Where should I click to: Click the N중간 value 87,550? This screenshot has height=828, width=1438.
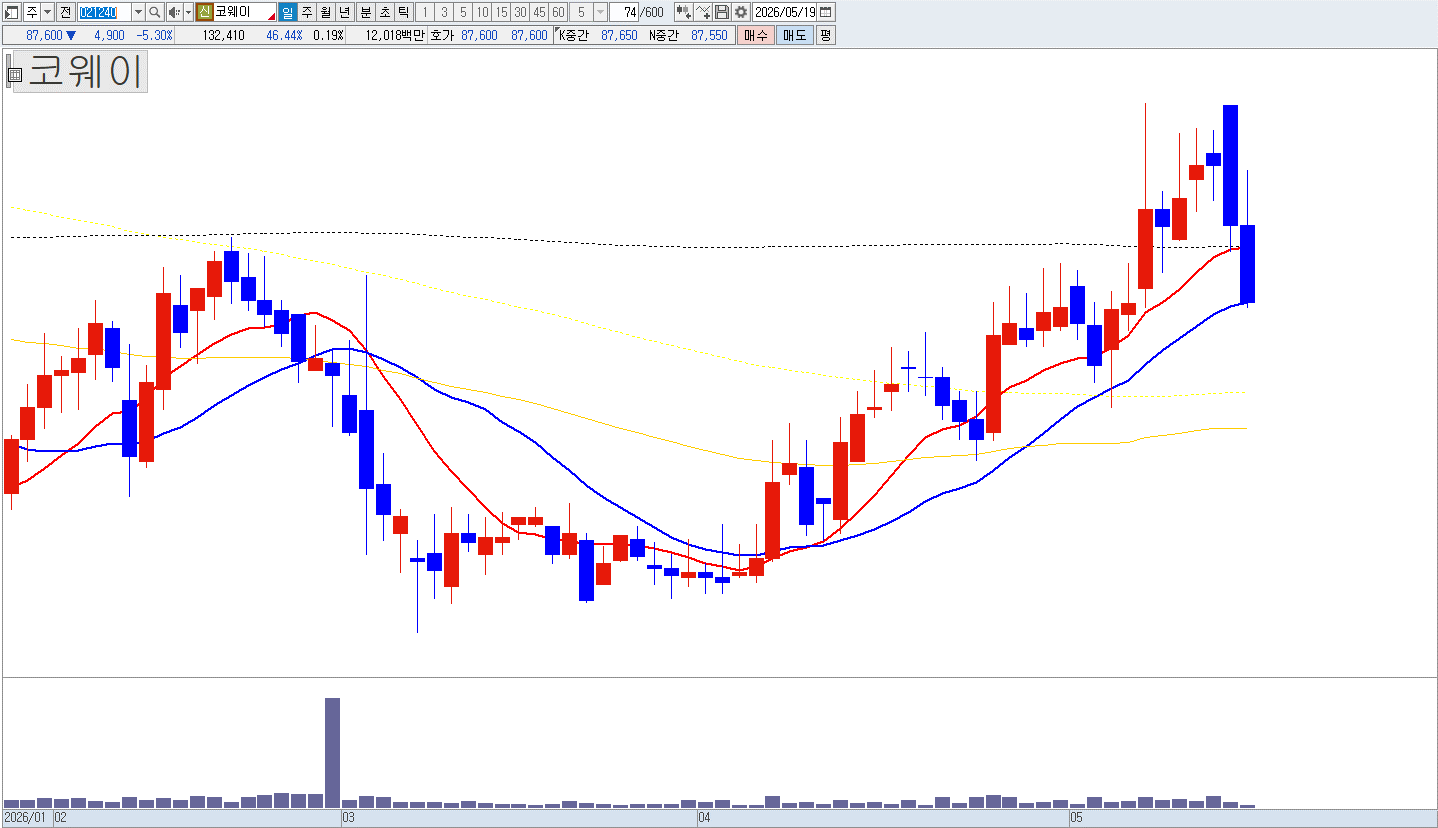coord(709,35)
